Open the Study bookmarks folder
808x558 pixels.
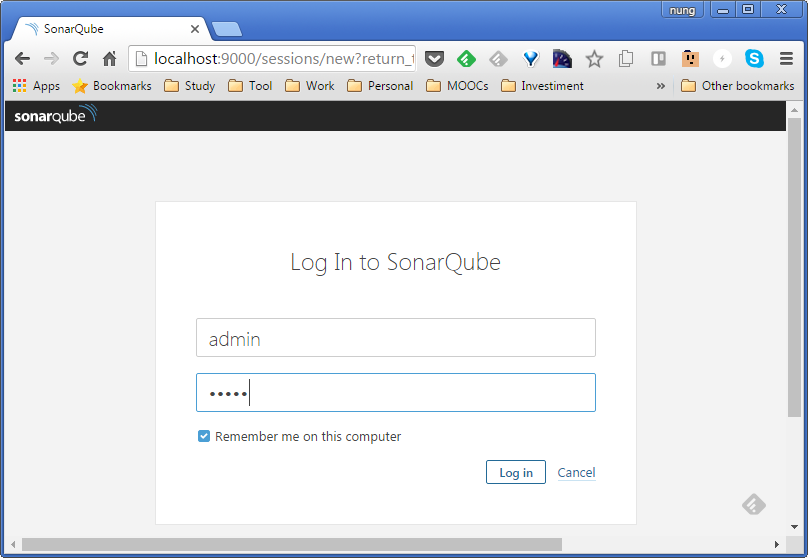(190, 86)
